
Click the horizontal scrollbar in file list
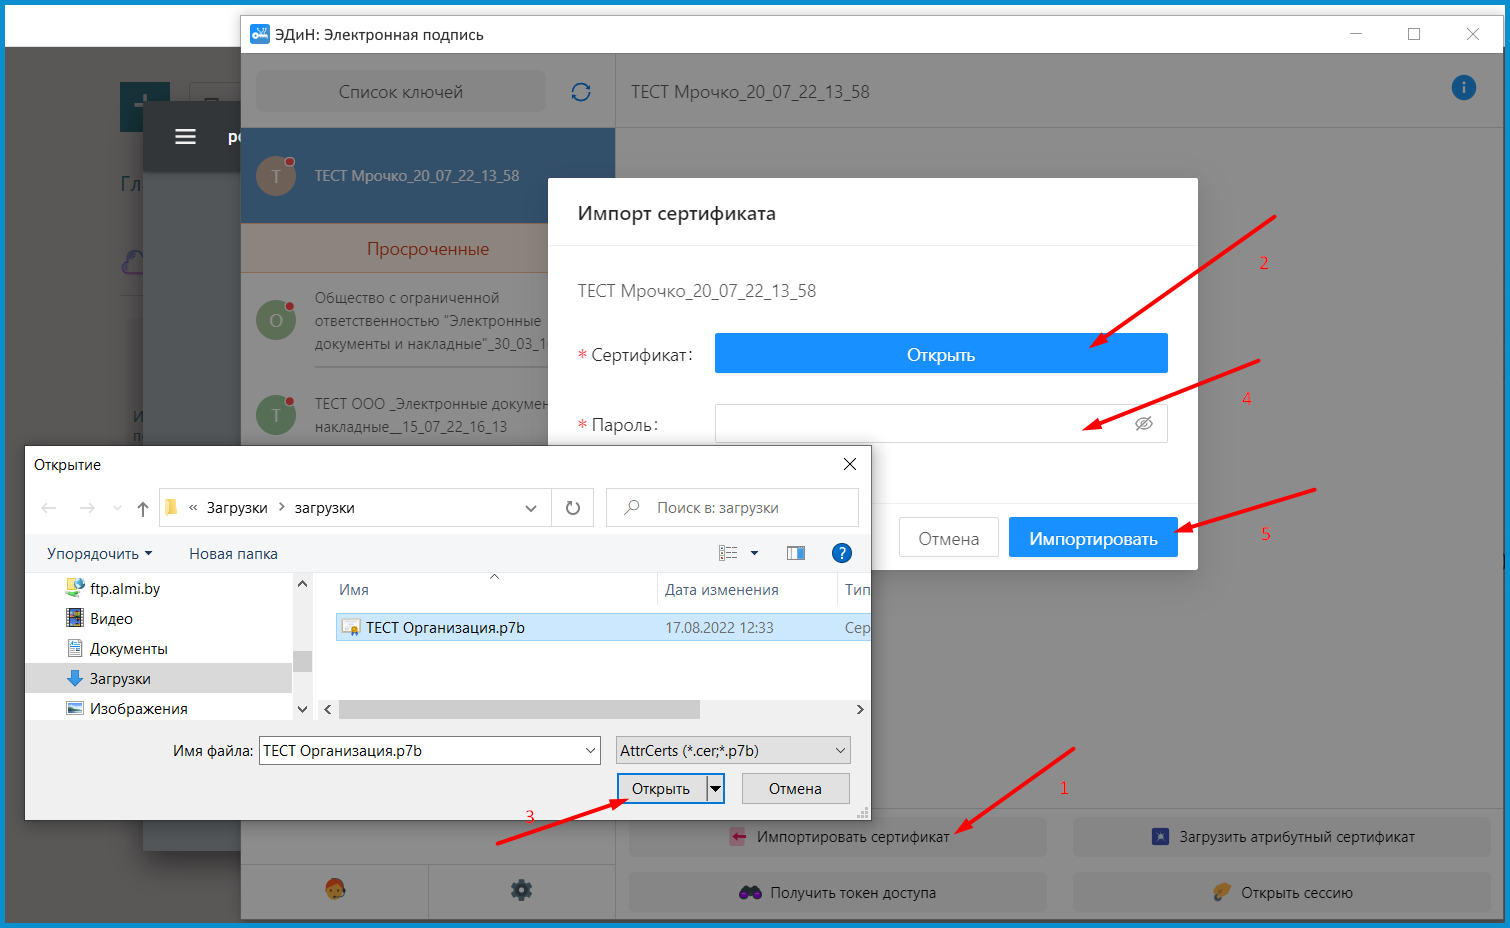coord(519,709)
